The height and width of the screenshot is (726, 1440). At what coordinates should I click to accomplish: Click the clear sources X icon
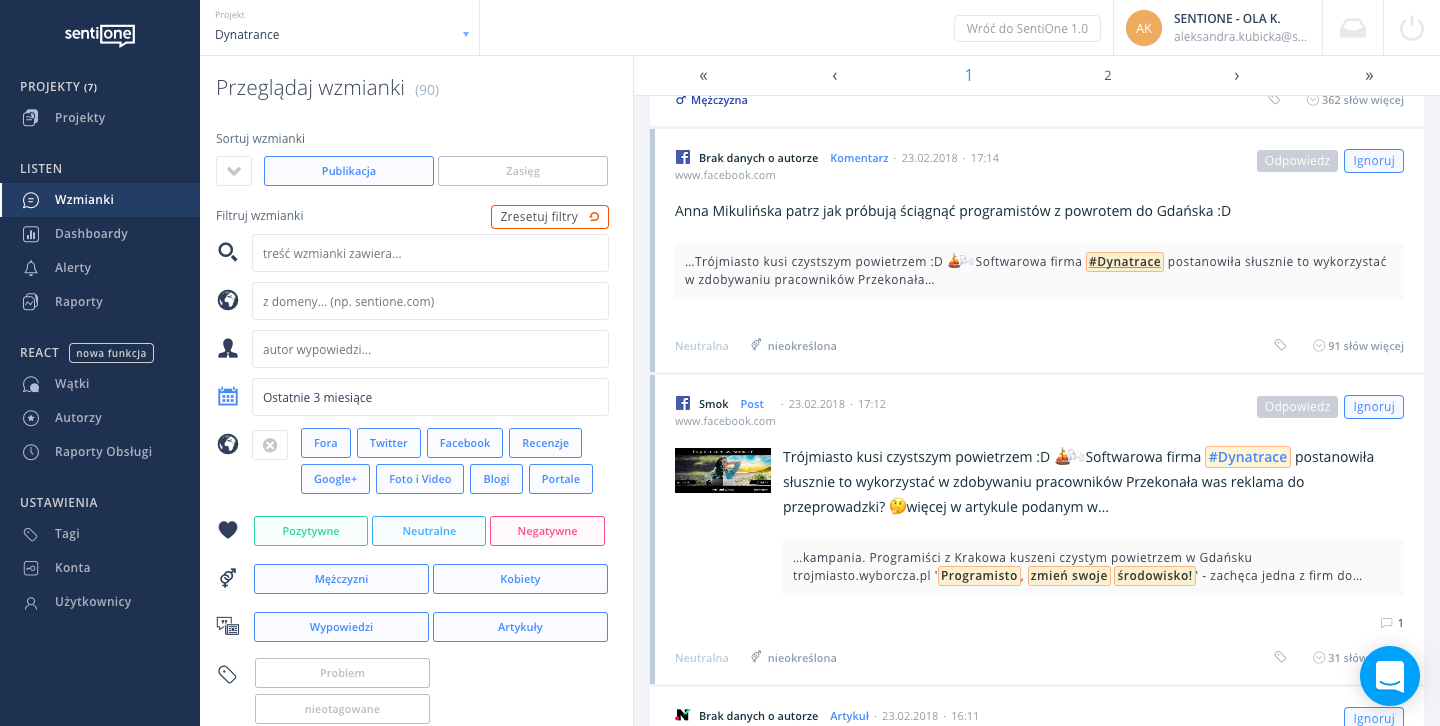click(270, 445)
